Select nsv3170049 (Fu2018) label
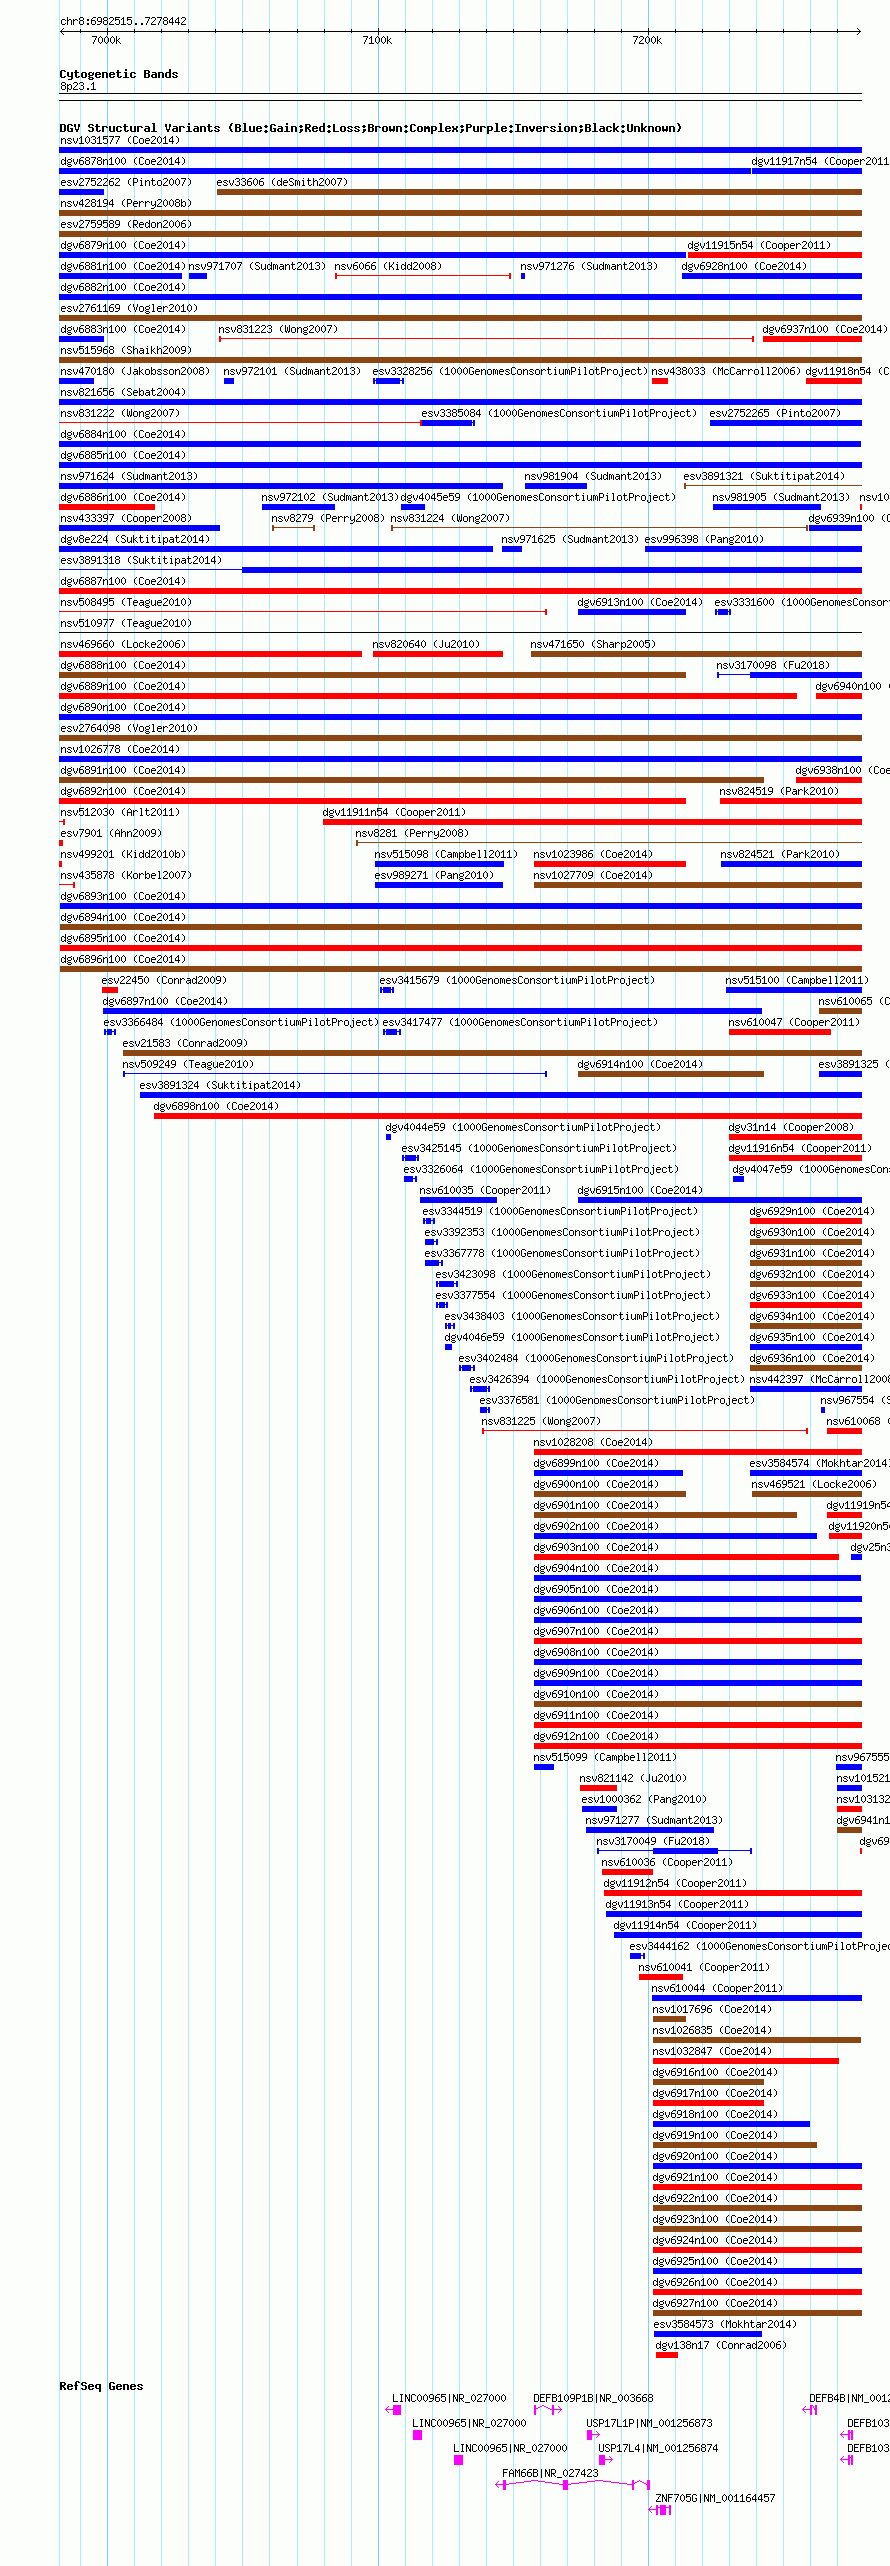 click(653, 1841)
